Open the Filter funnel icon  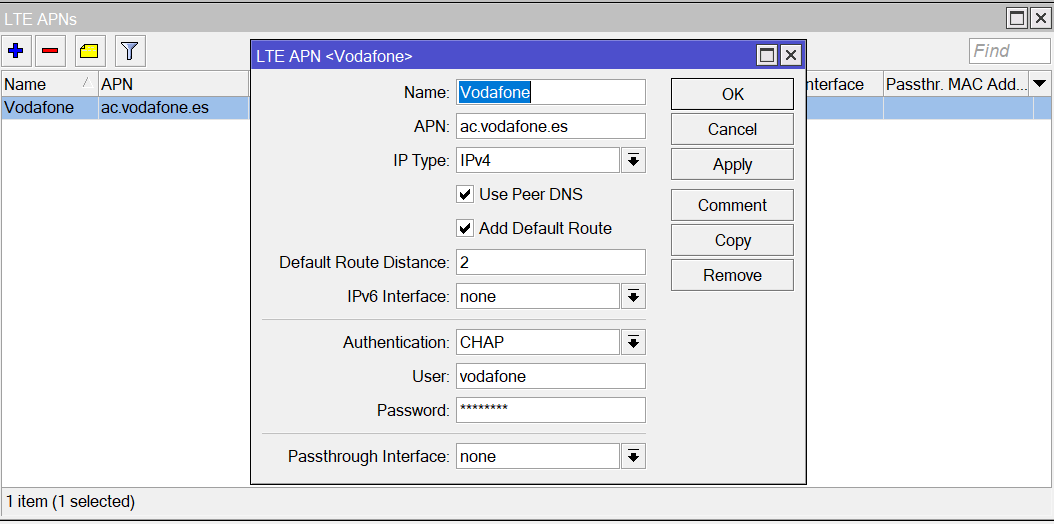coord(129,50)
